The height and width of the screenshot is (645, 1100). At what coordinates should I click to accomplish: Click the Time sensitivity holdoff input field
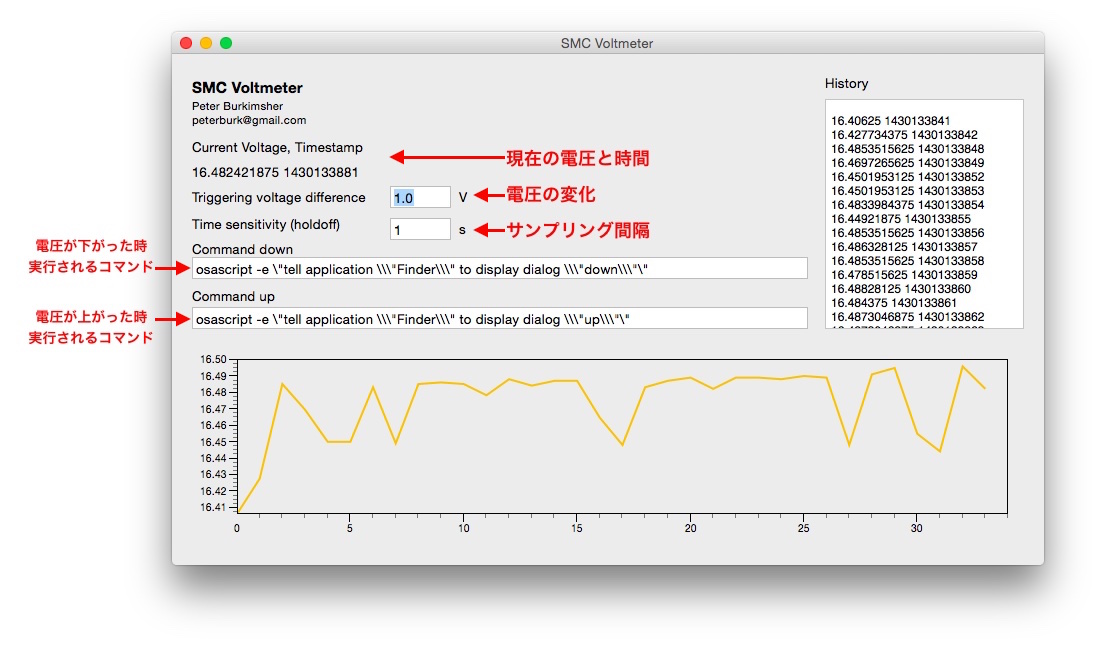tap(420, 229)
